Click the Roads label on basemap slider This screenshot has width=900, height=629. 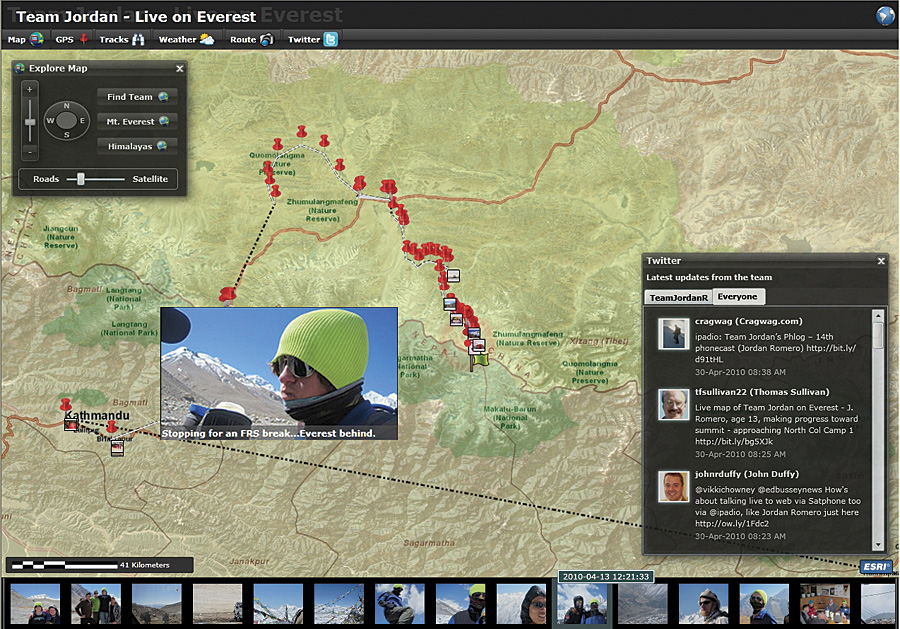pos(46,179)
